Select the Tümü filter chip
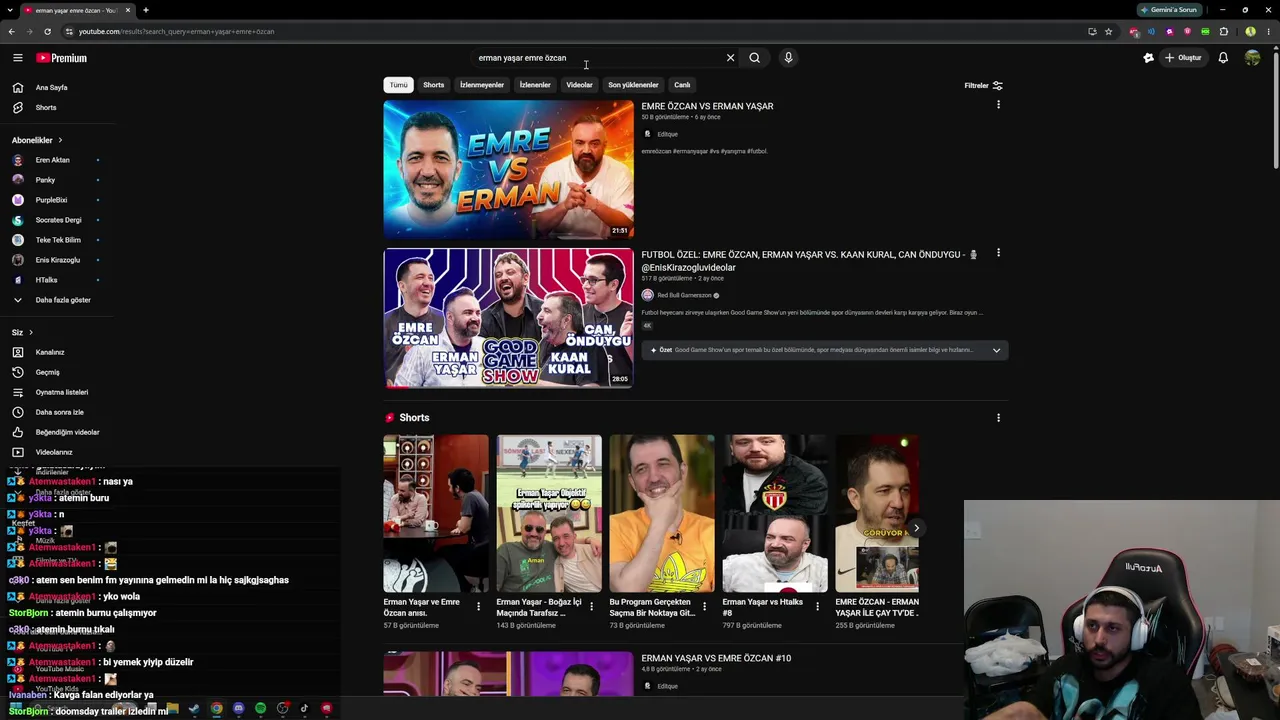The height and width of the screenshot is (720, 1280). pyautogui.click(x=398, y=85)
